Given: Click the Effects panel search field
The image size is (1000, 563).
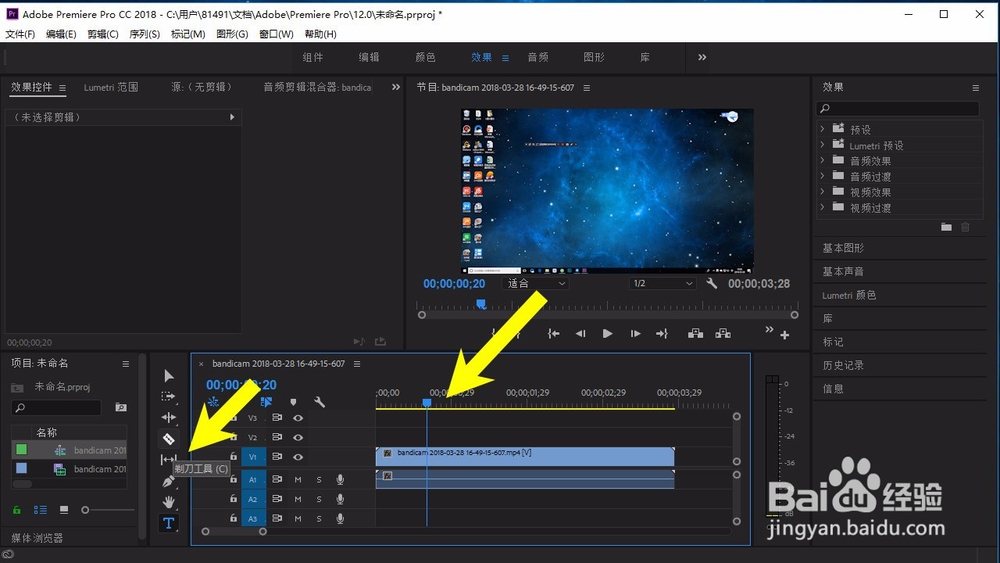Looking at the screenshot, I should [x=898, y=108].
